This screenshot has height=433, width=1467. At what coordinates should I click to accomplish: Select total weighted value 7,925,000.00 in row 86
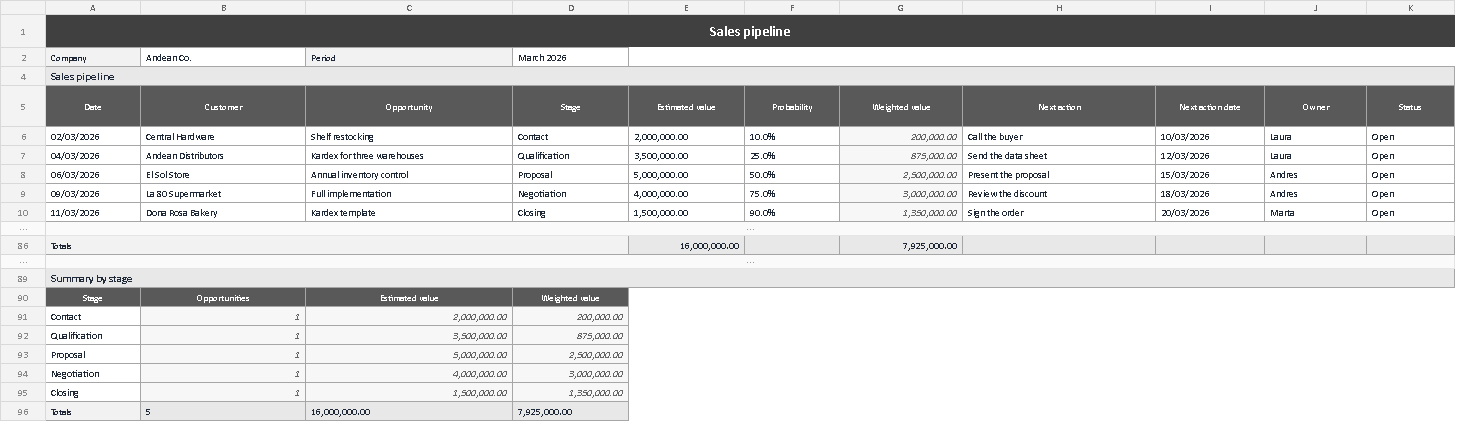pyautogui.click(x=901, y=245)
